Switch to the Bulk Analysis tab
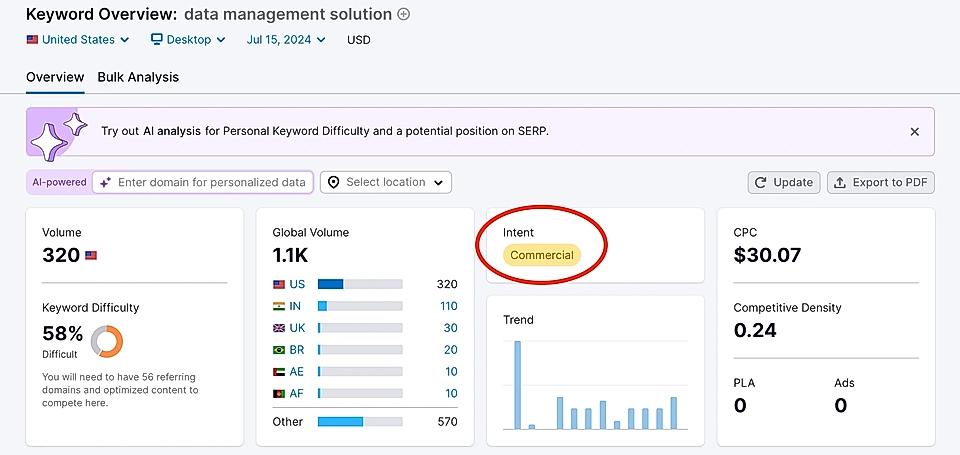 pyautogui.click(x=138, y=77)
